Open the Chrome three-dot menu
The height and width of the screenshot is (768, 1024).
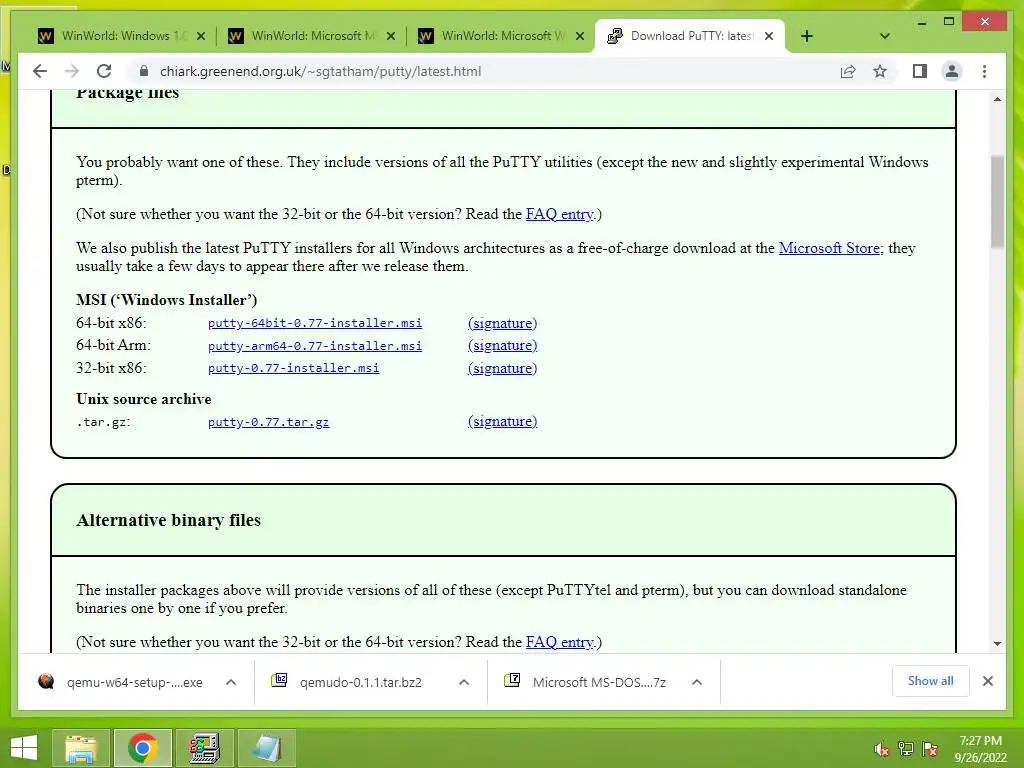[984, 71]
